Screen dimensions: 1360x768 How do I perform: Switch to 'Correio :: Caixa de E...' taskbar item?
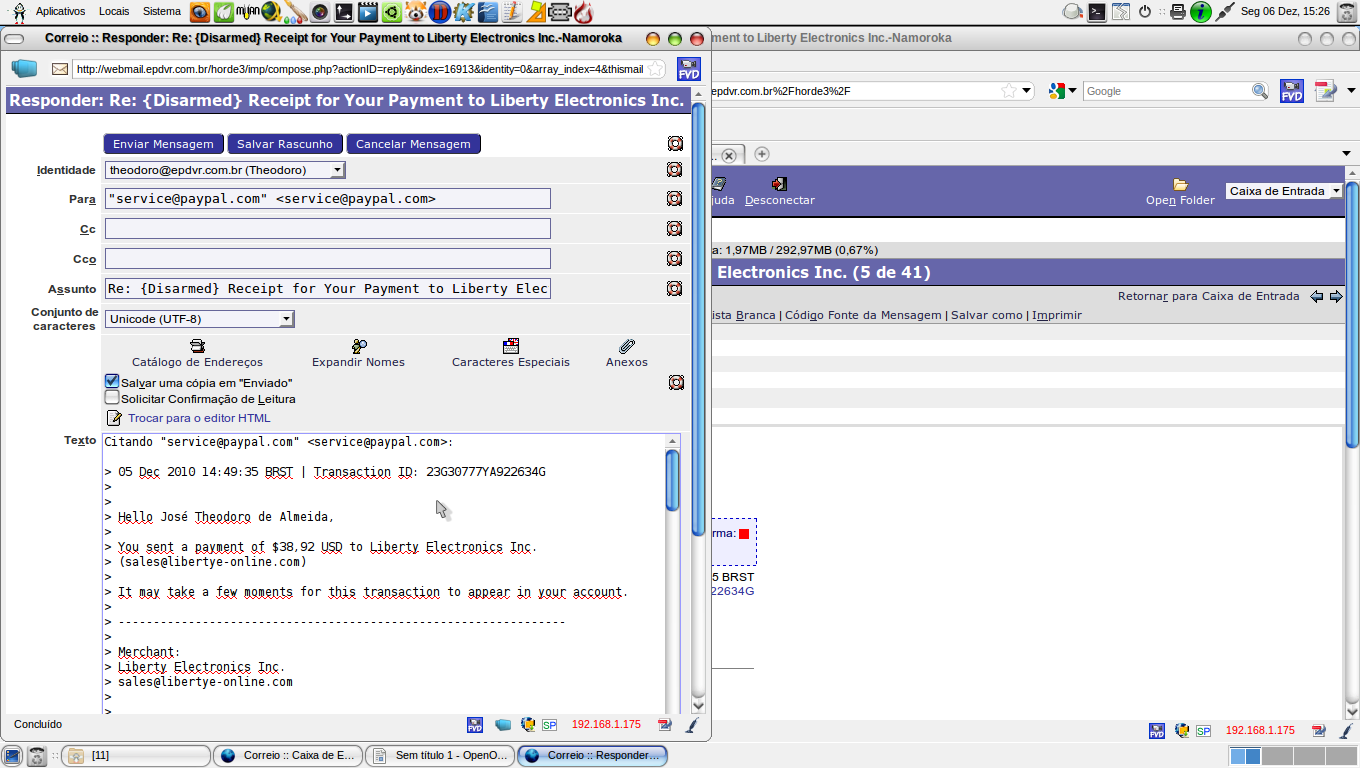click(x=288, y=756)
